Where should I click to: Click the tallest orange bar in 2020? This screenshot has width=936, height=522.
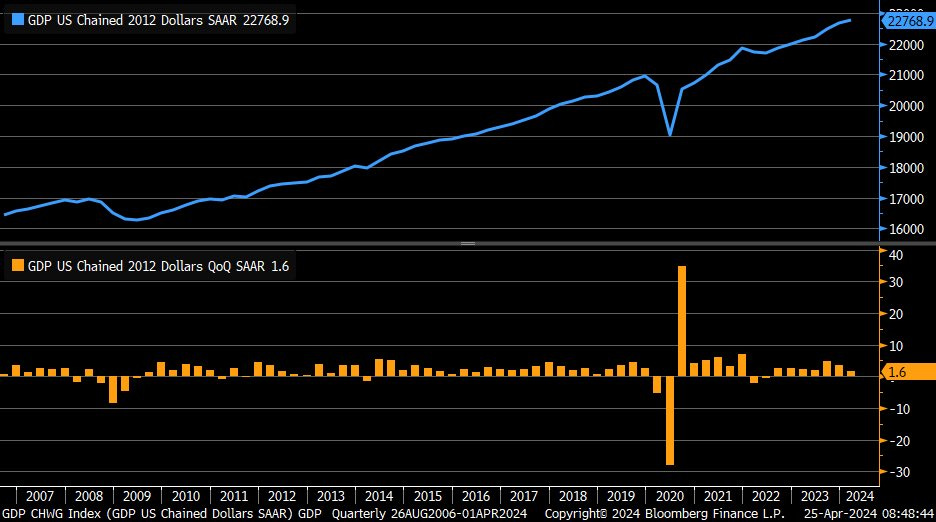coord(682,320)
